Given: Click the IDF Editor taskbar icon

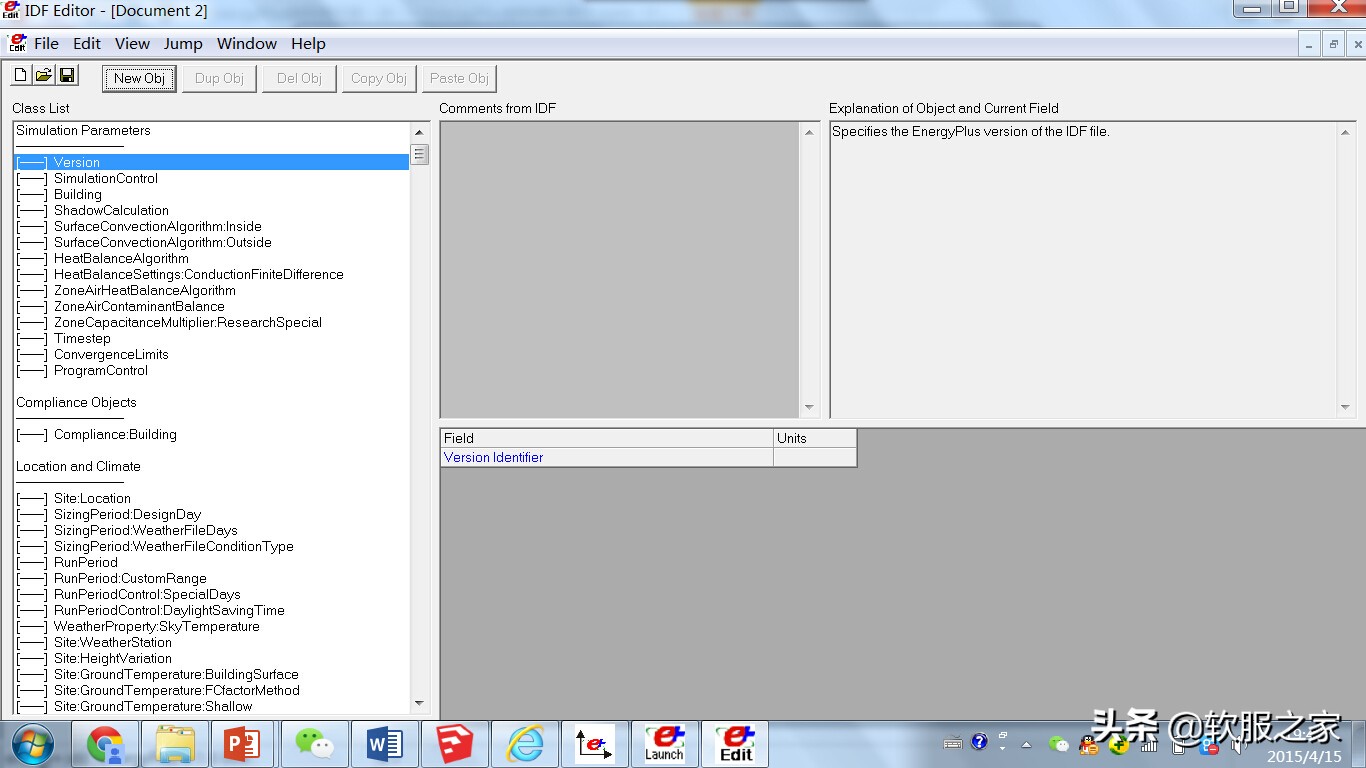Looking at the screenshot, I should click(735, 745).
